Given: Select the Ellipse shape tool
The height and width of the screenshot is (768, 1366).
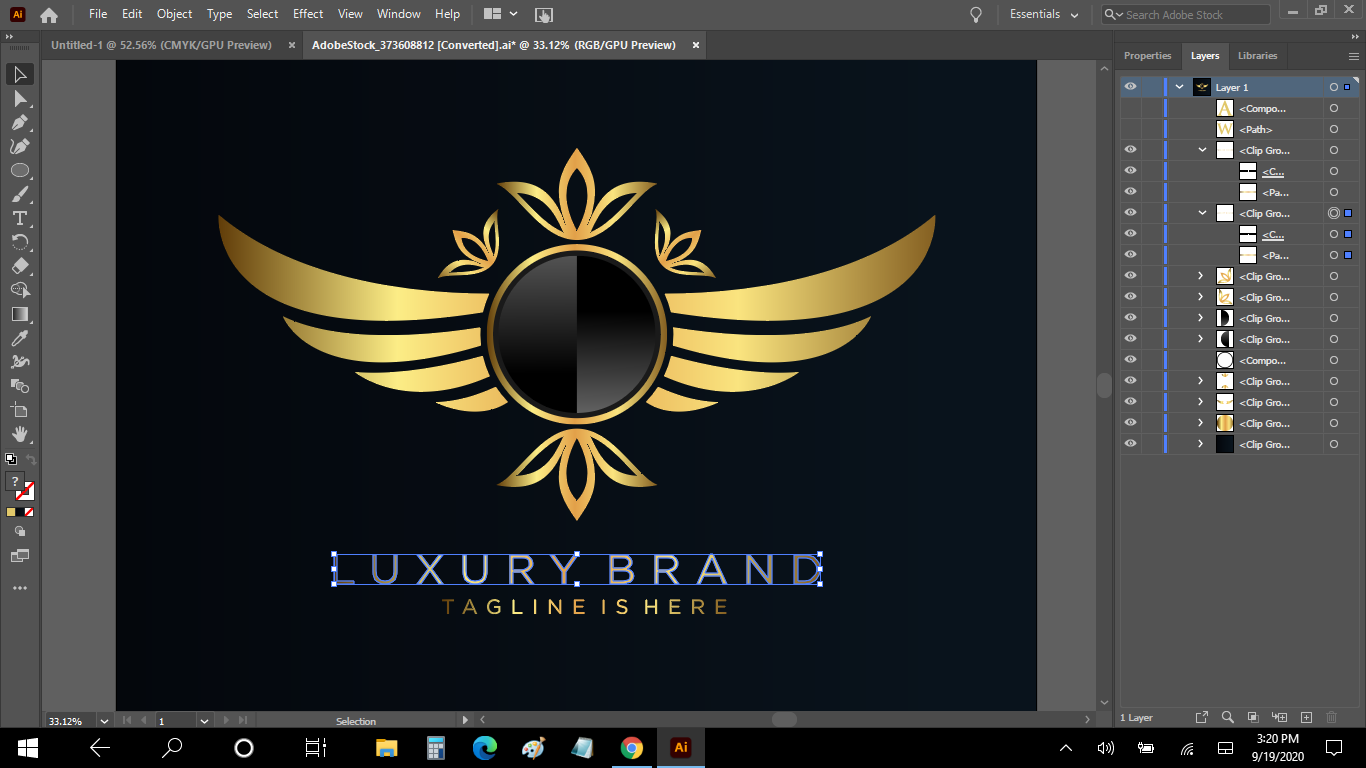Looking at the screenshot, I should (18, 170).
